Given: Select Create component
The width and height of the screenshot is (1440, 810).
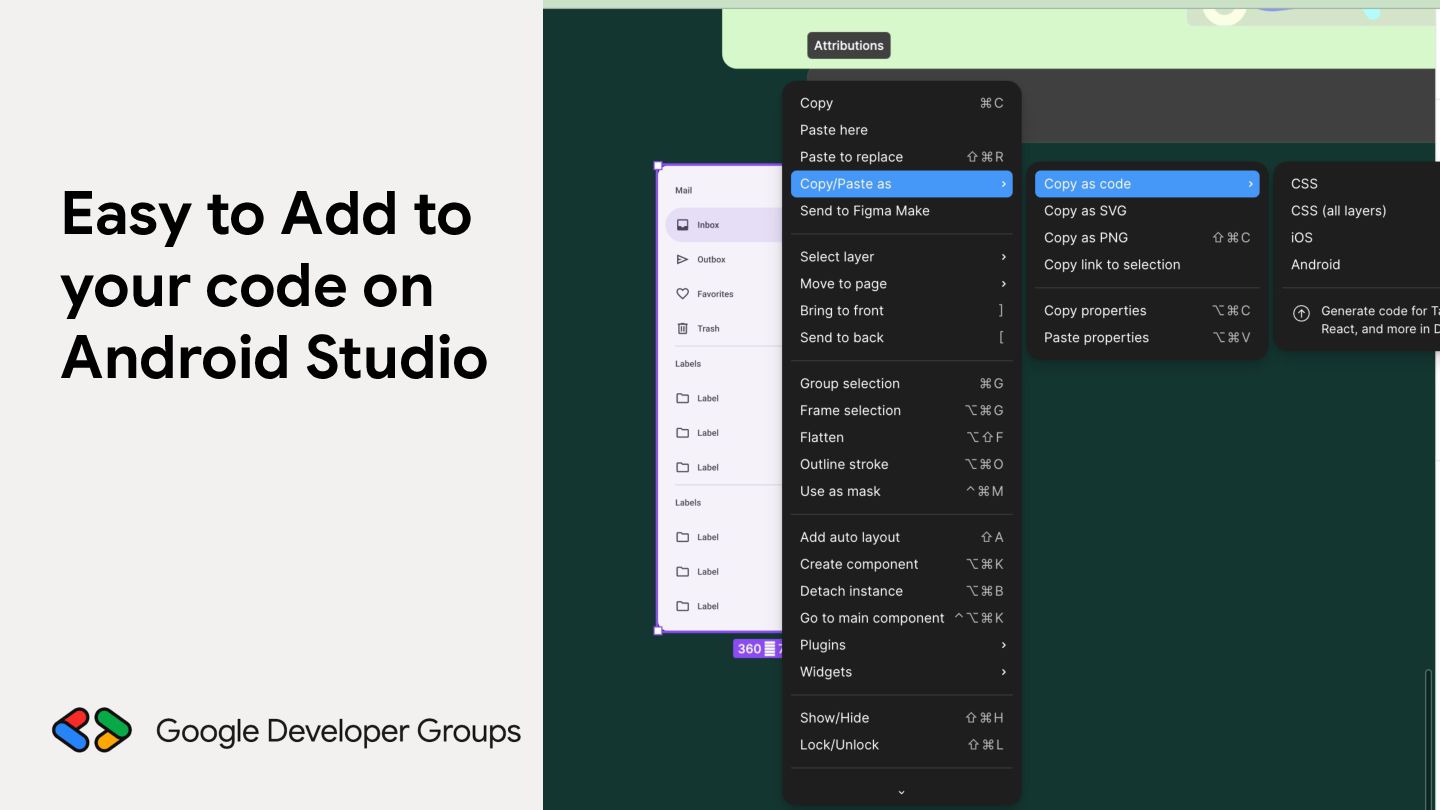Looking at the screenshot, I should [901, 565].
